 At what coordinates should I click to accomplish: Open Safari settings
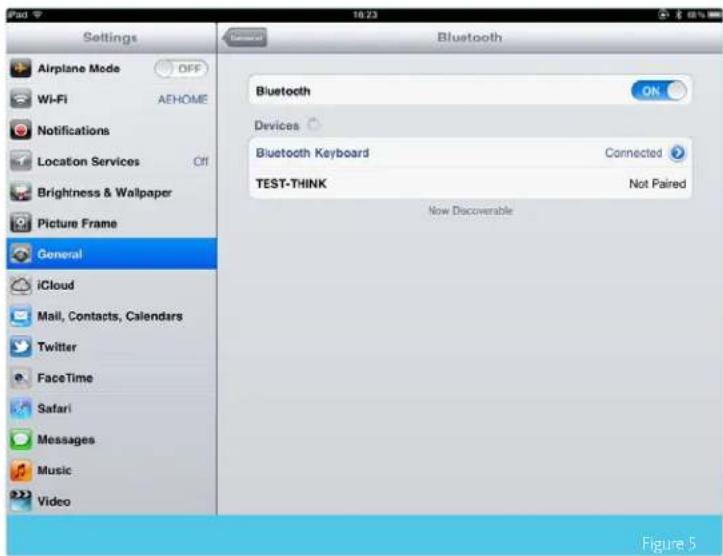pos(111,408)
